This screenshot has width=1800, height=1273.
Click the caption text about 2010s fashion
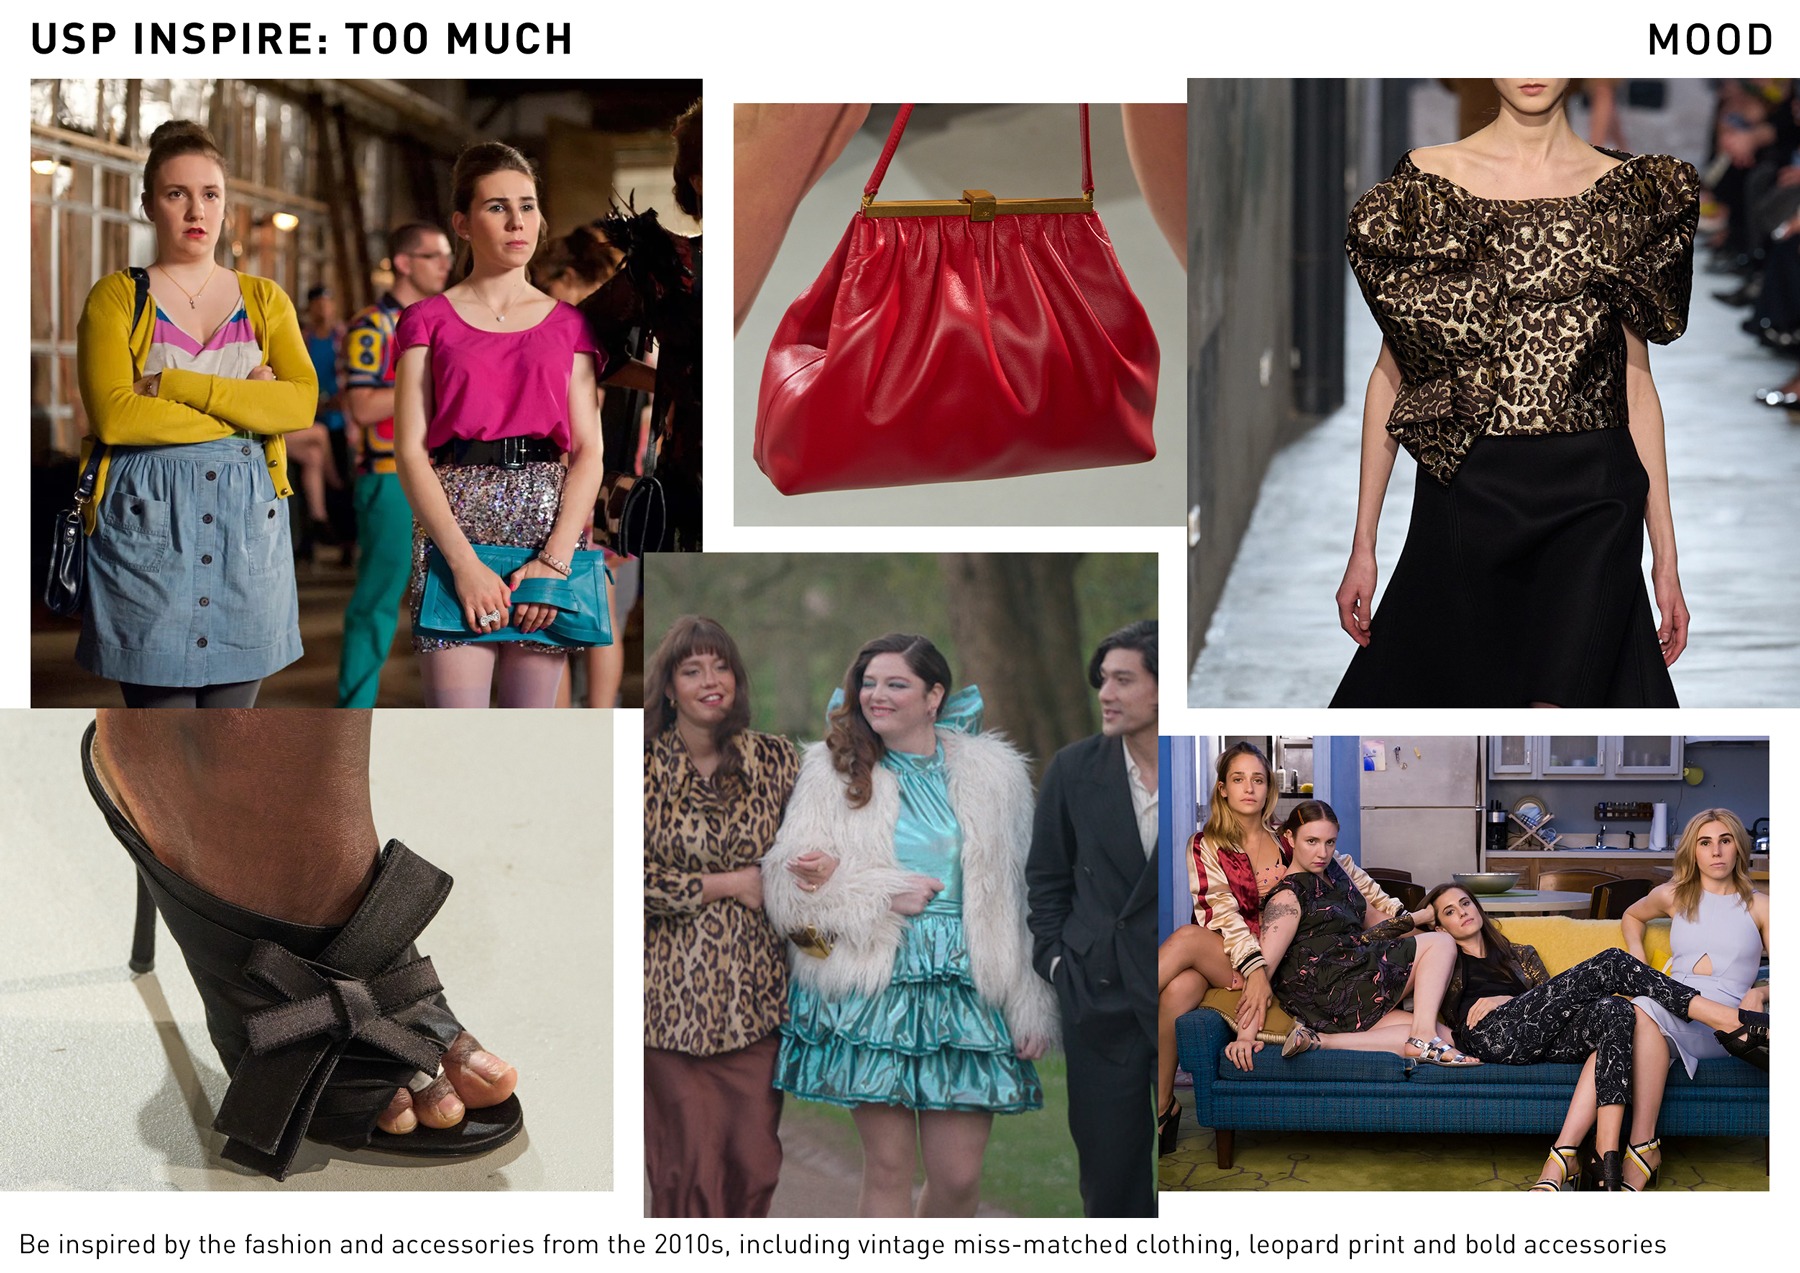pyautogui.click(x=843, y=1245)
